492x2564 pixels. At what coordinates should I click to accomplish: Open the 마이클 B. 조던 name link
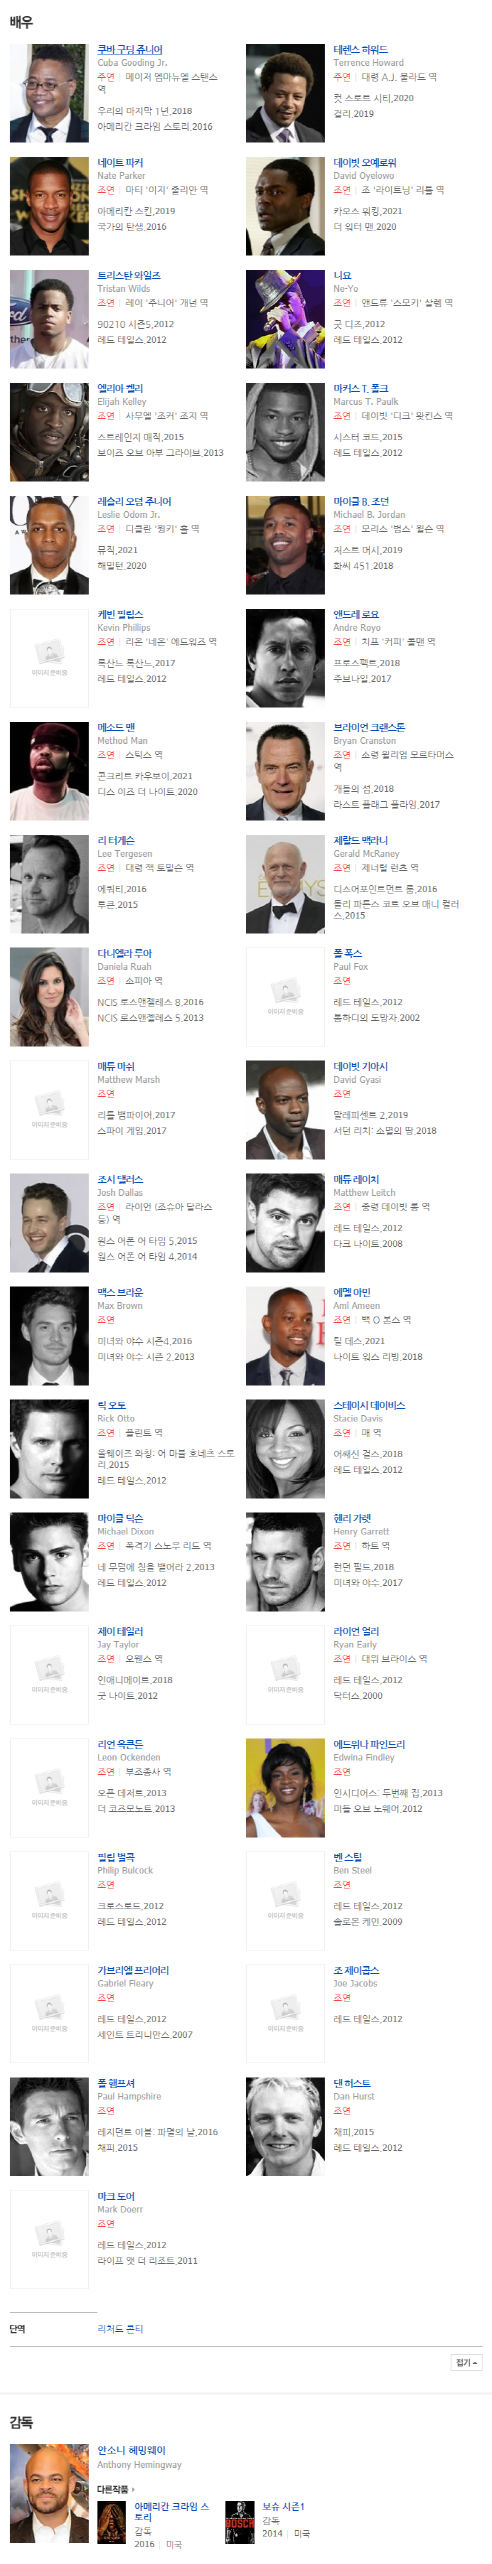click(x=361, y=501)
